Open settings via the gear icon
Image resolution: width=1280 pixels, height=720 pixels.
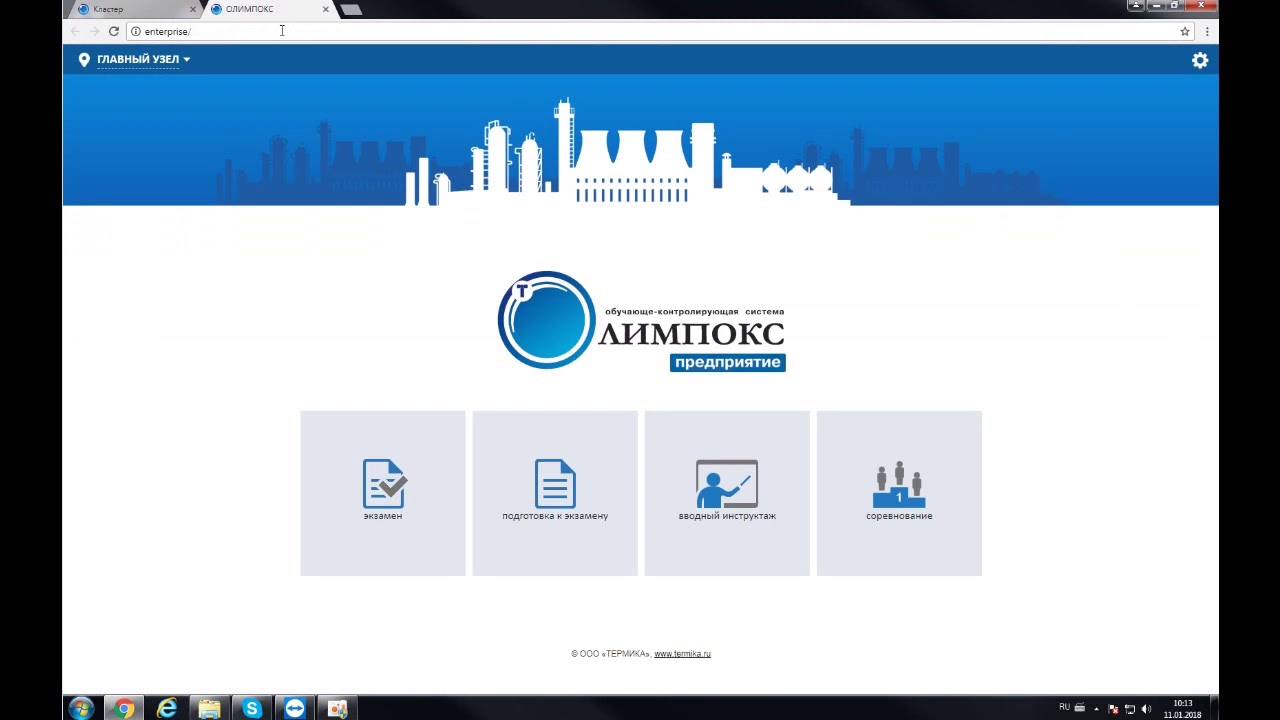tap(1200, 60)
